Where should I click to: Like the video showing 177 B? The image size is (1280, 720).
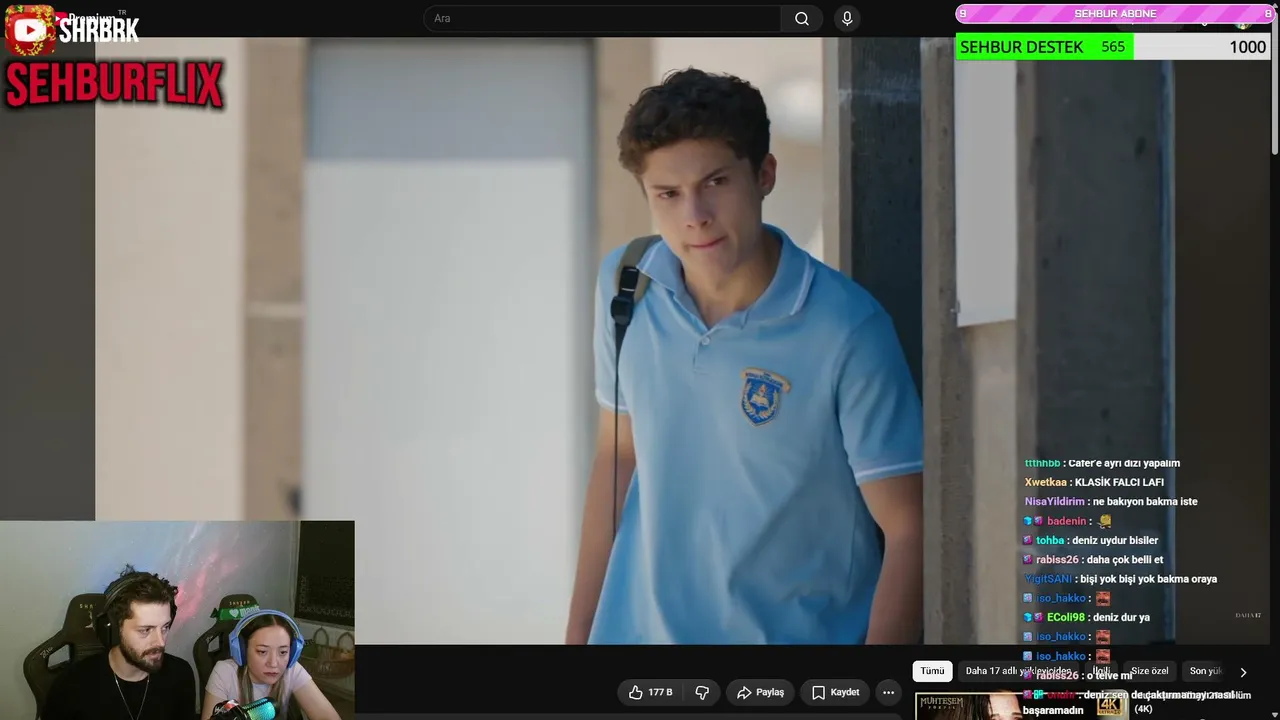click(650, 692)
